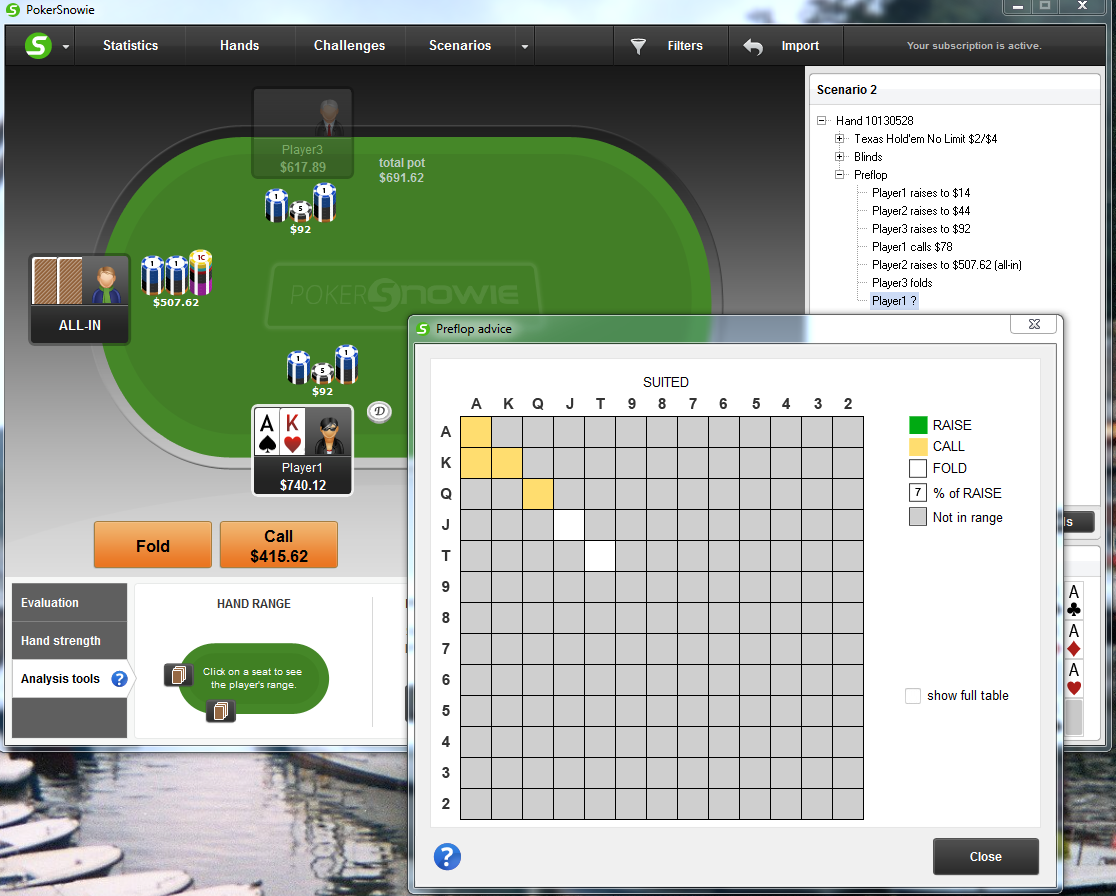Expand the Blinds tree node

tap(839, 157)
